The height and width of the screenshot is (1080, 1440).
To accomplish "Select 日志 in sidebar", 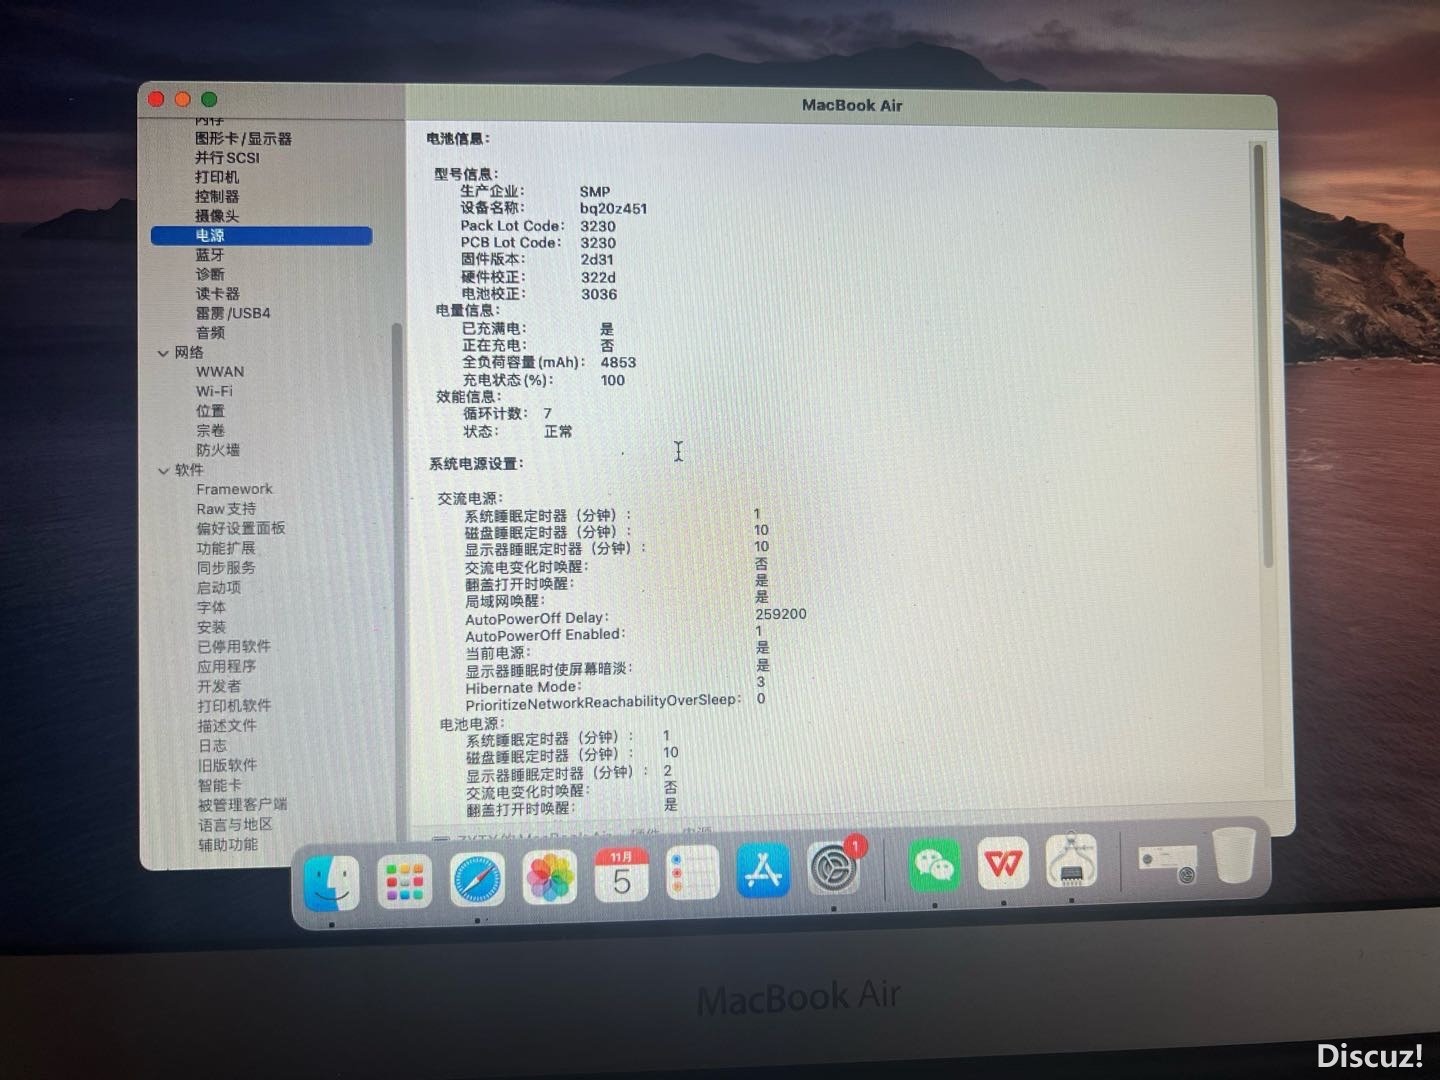I will pyautogui.click(x=212, y=745).
